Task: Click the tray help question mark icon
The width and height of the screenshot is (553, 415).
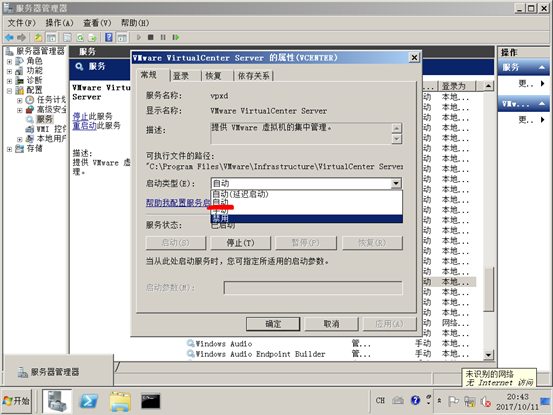Action: (x=415, y=400)
